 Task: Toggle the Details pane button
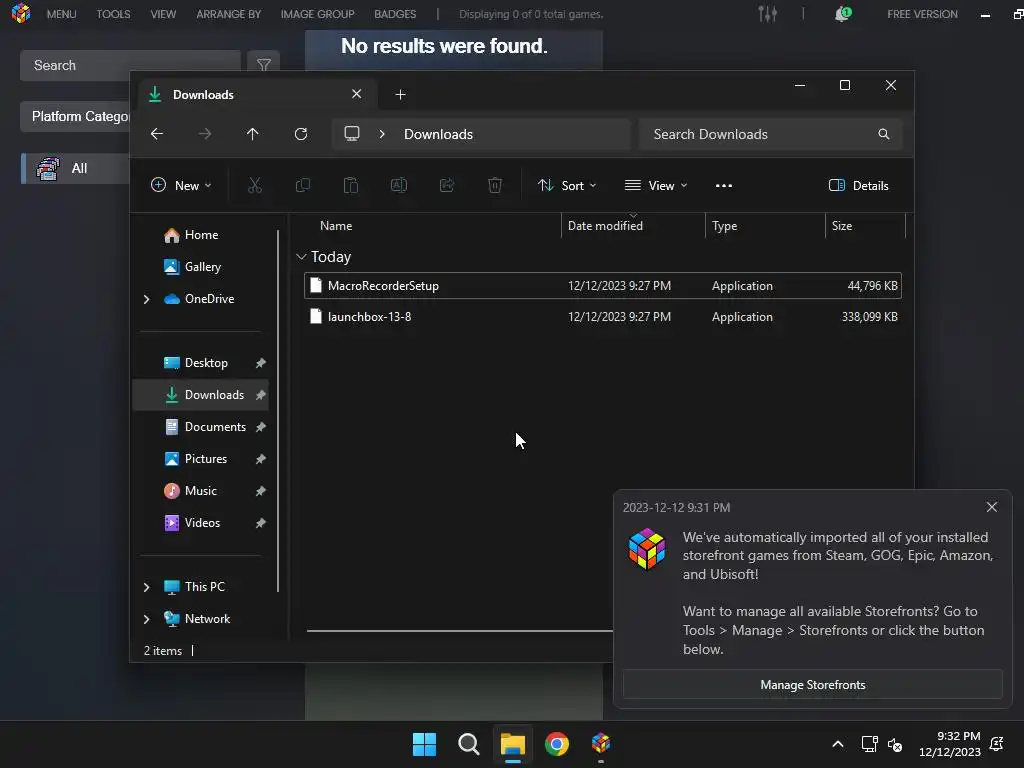(x=859, y=185)
